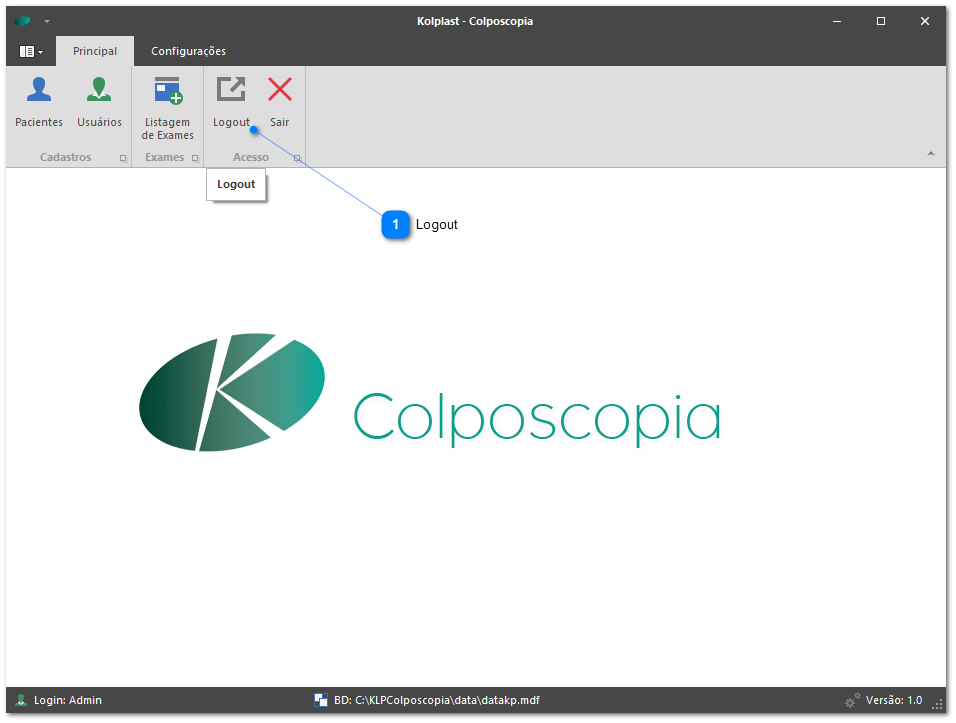
Task: Click the gears icon beside Versão: 1.0
Action: point(852,700)
